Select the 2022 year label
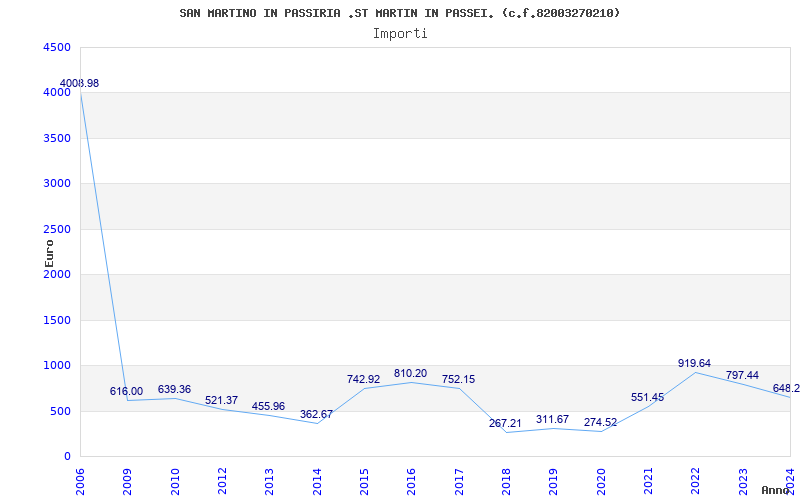800x500 pixels. (695, 481)
